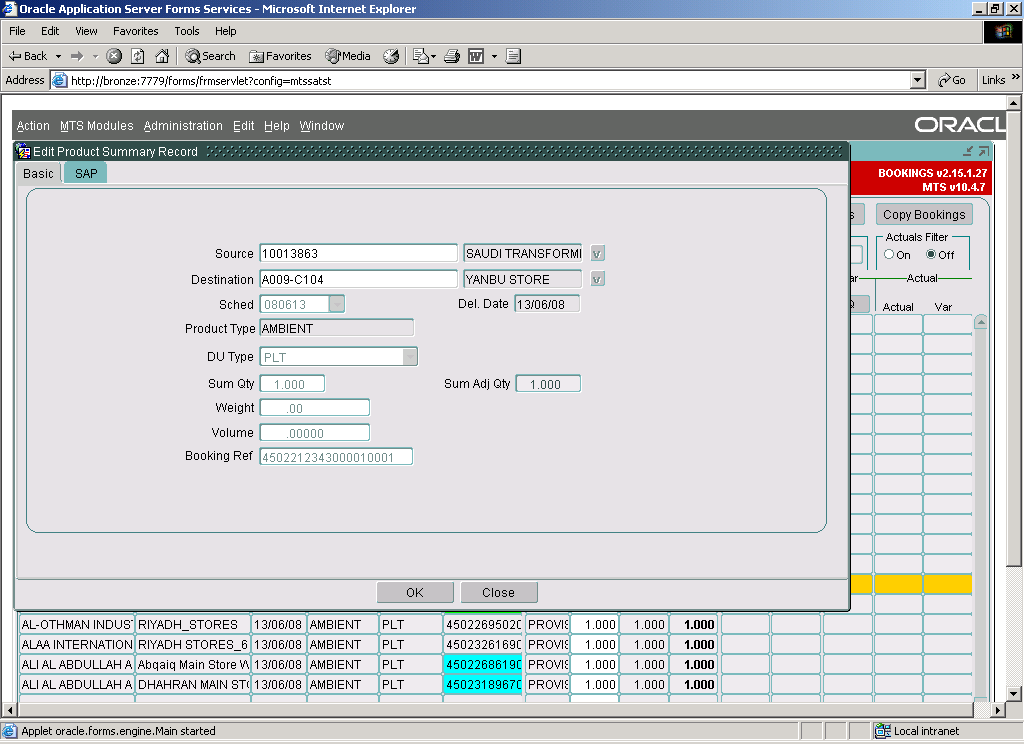This screenshot has height=744, width=1024.
Task: Click the page icon beside Address URL
Action: tap(59, 80)
